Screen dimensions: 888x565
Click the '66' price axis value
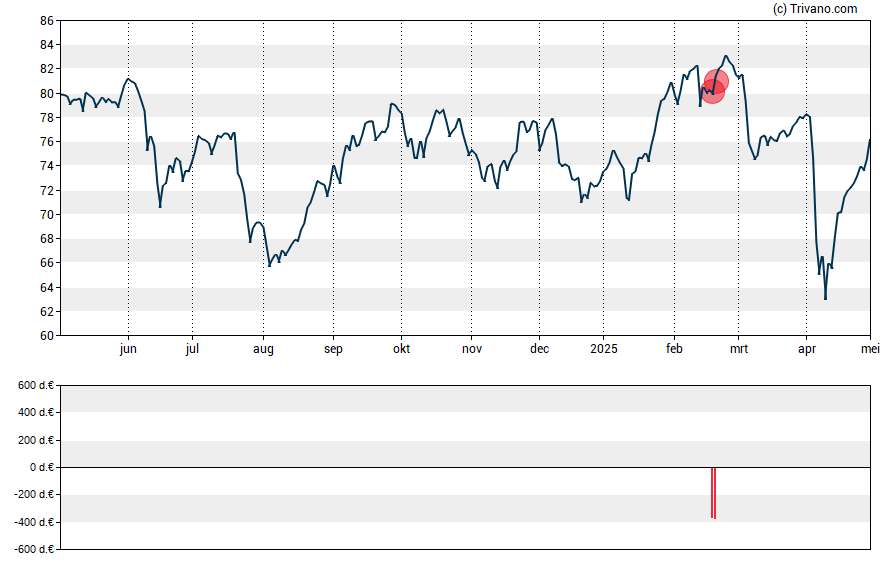click(x=47, y=263)
